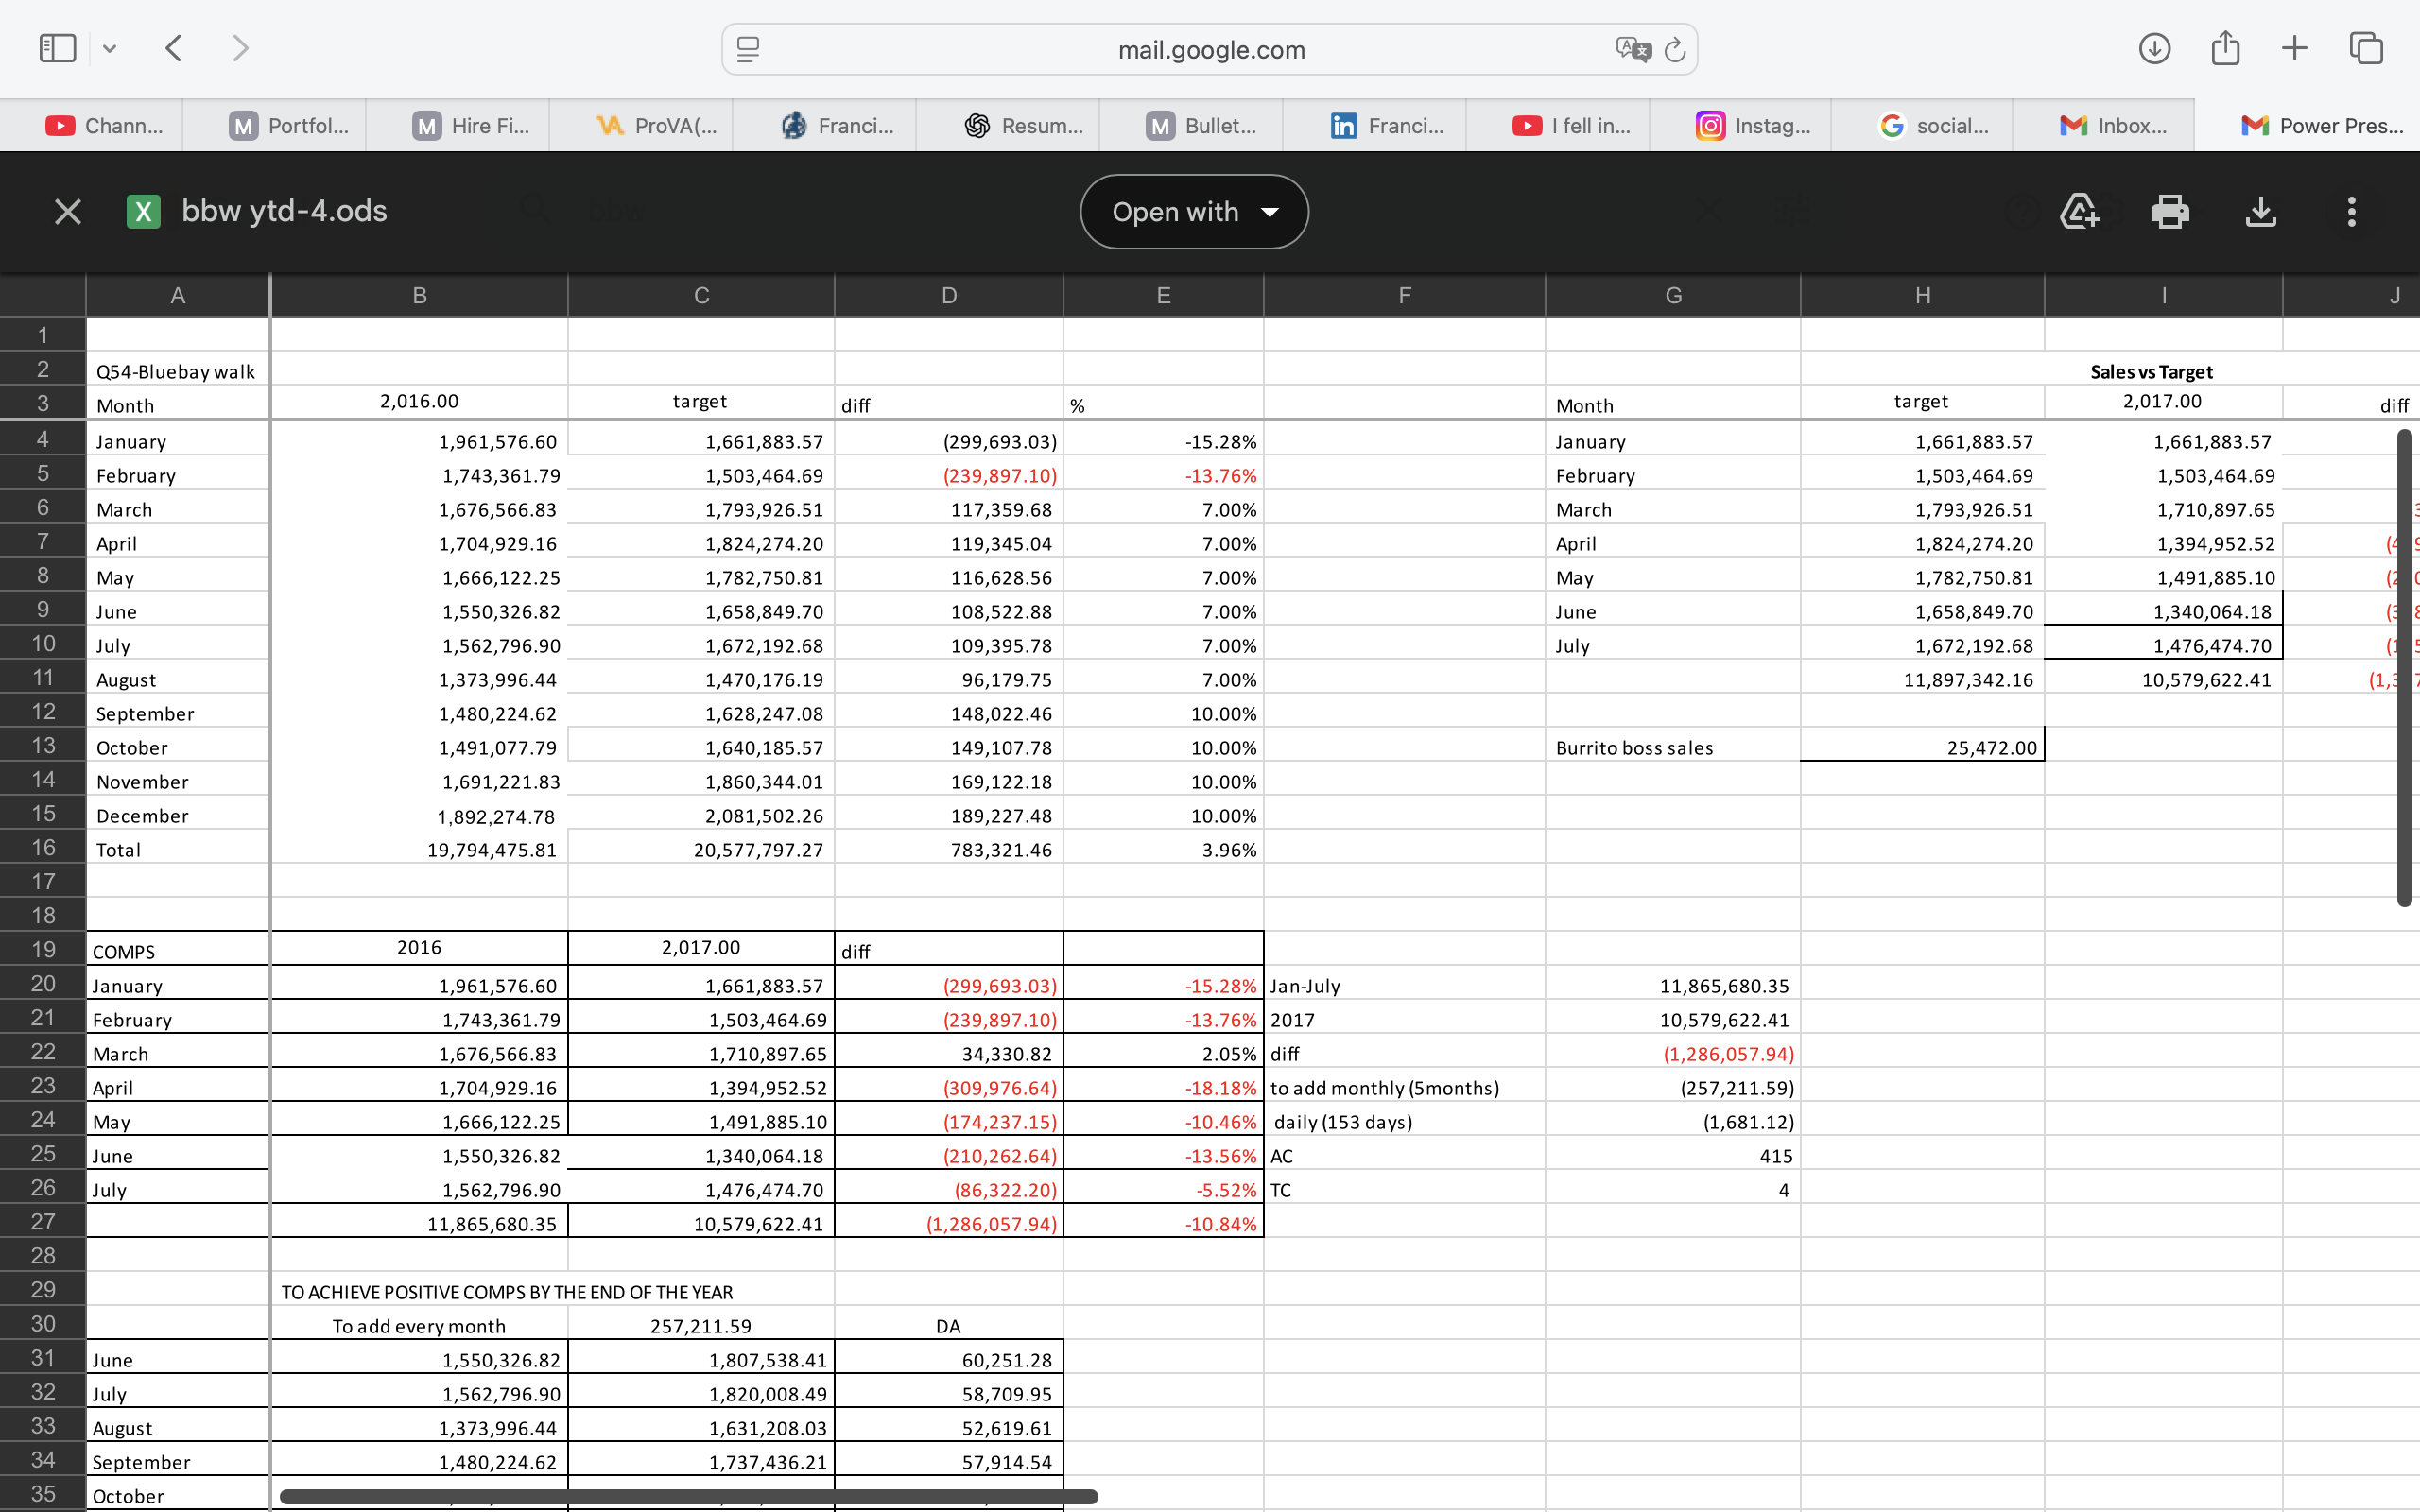
Task: Expand the Open with dropdown
Action: pos(1194,211)
